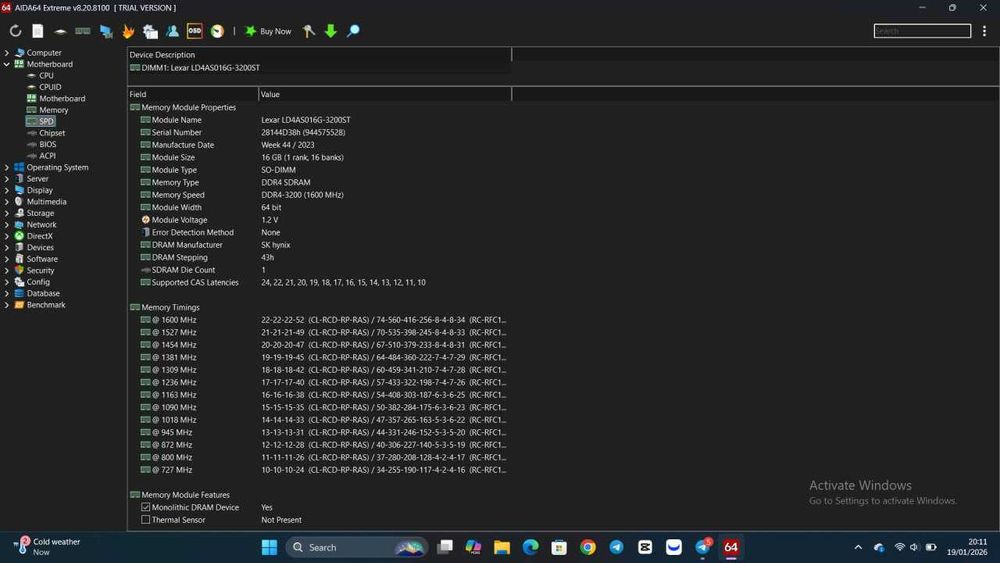Select the Database tree item

click(x=43, y=293)
